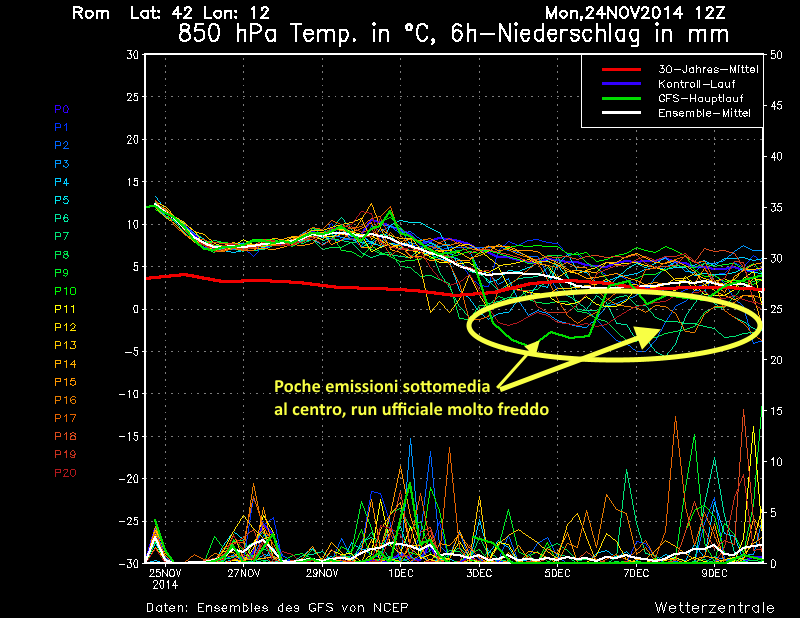Click the 'Lat: 42 Lon: 12' coordinates text
The image size is (800, 618).
[x=199, y=13]
